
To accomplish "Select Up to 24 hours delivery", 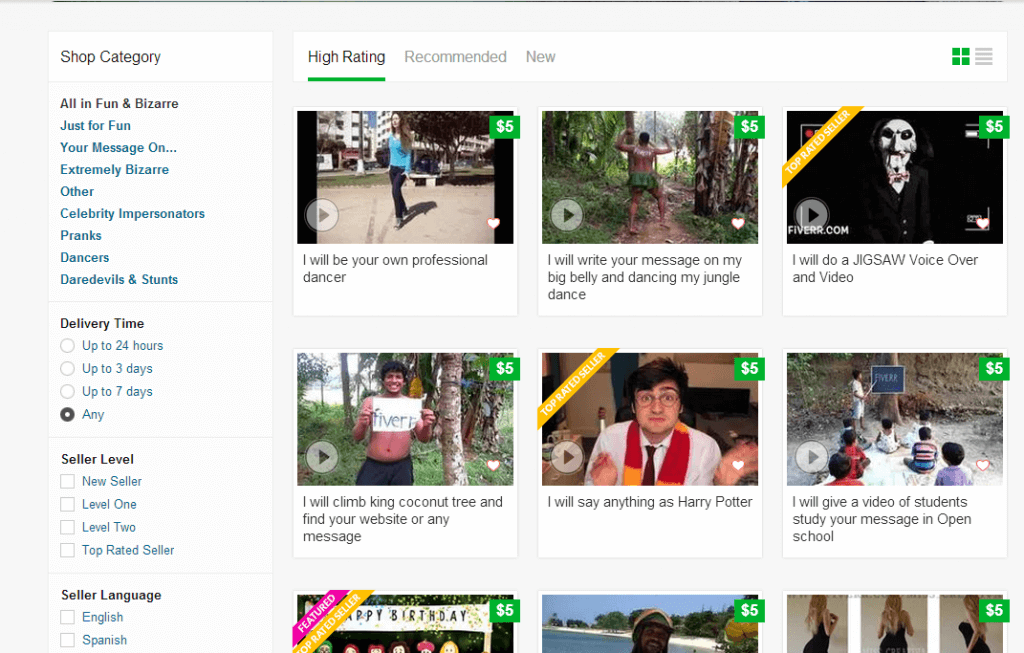I will click(x=67, y=345).
